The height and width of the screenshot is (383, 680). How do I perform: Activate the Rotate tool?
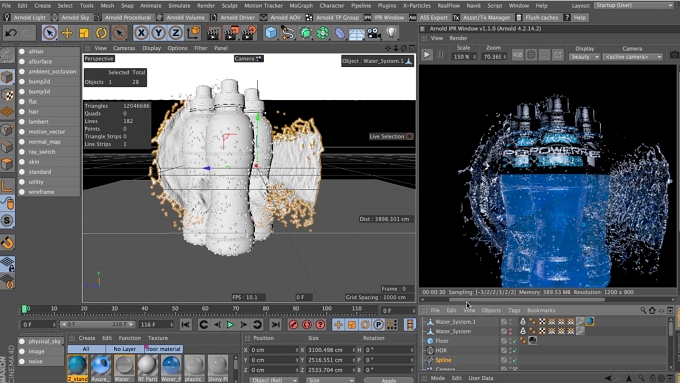101,33
